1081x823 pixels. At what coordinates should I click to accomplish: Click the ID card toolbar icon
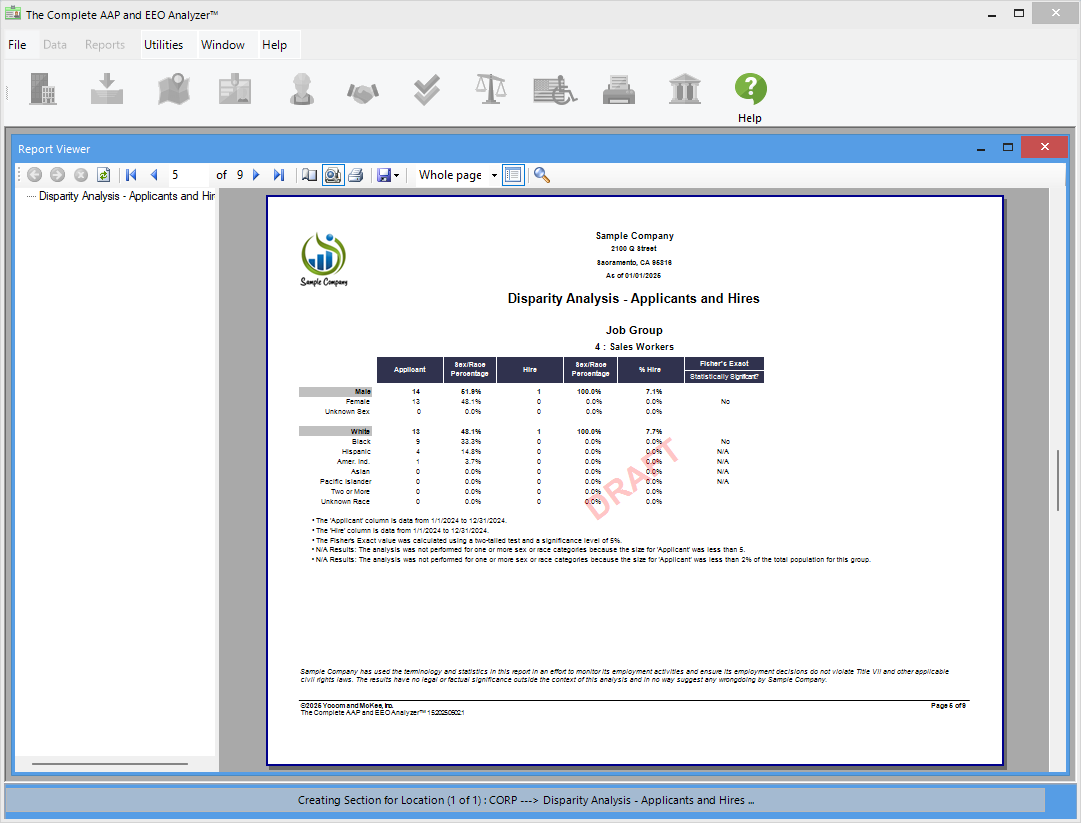(235, 89)
